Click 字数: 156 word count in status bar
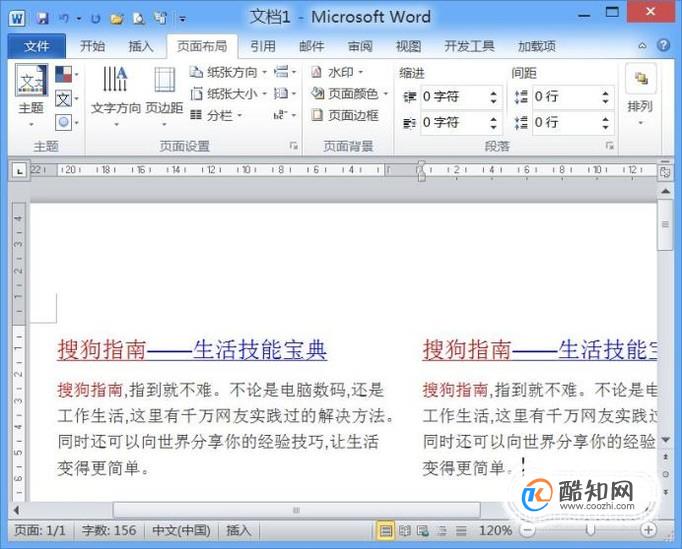Viewport: 682px width, 549px height. [x=109, y=530]
